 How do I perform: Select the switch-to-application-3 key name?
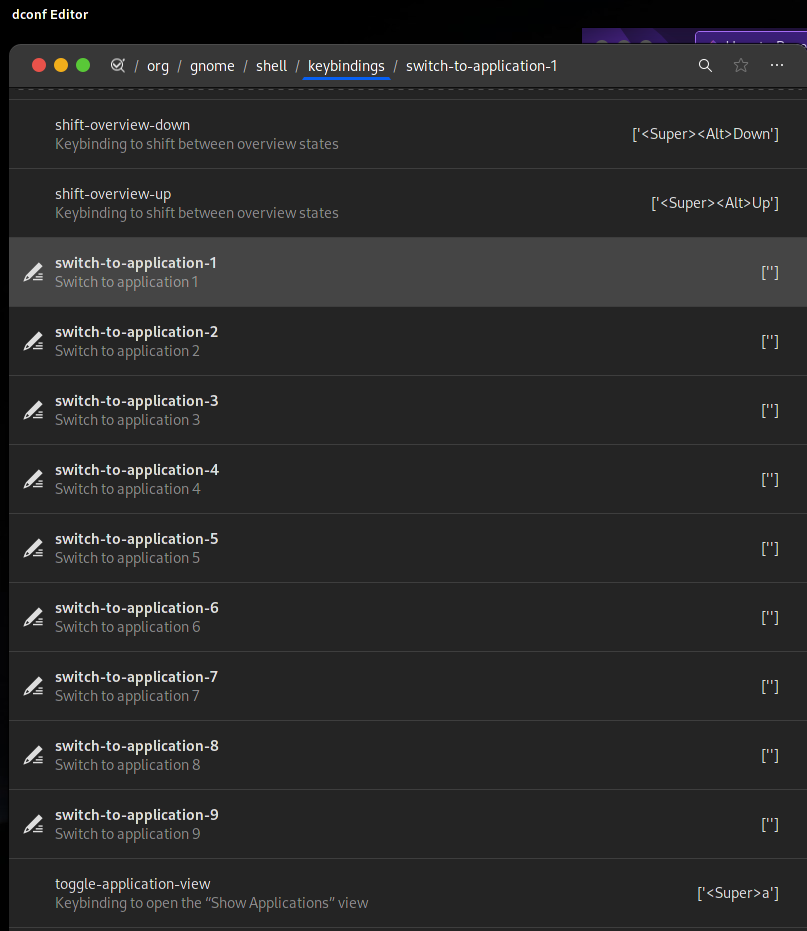click(x=137, y=401)
